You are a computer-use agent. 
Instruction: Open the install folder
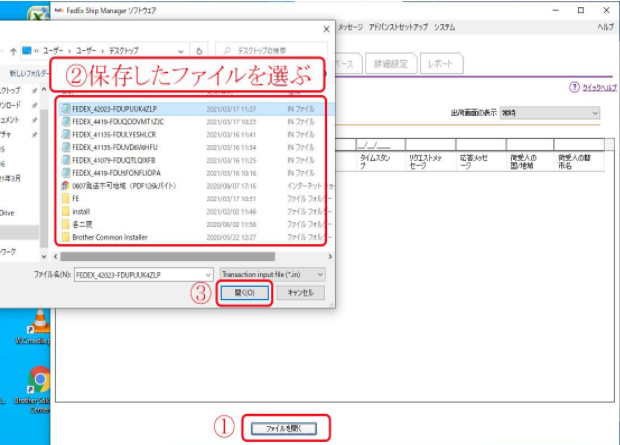coord(197,212)
